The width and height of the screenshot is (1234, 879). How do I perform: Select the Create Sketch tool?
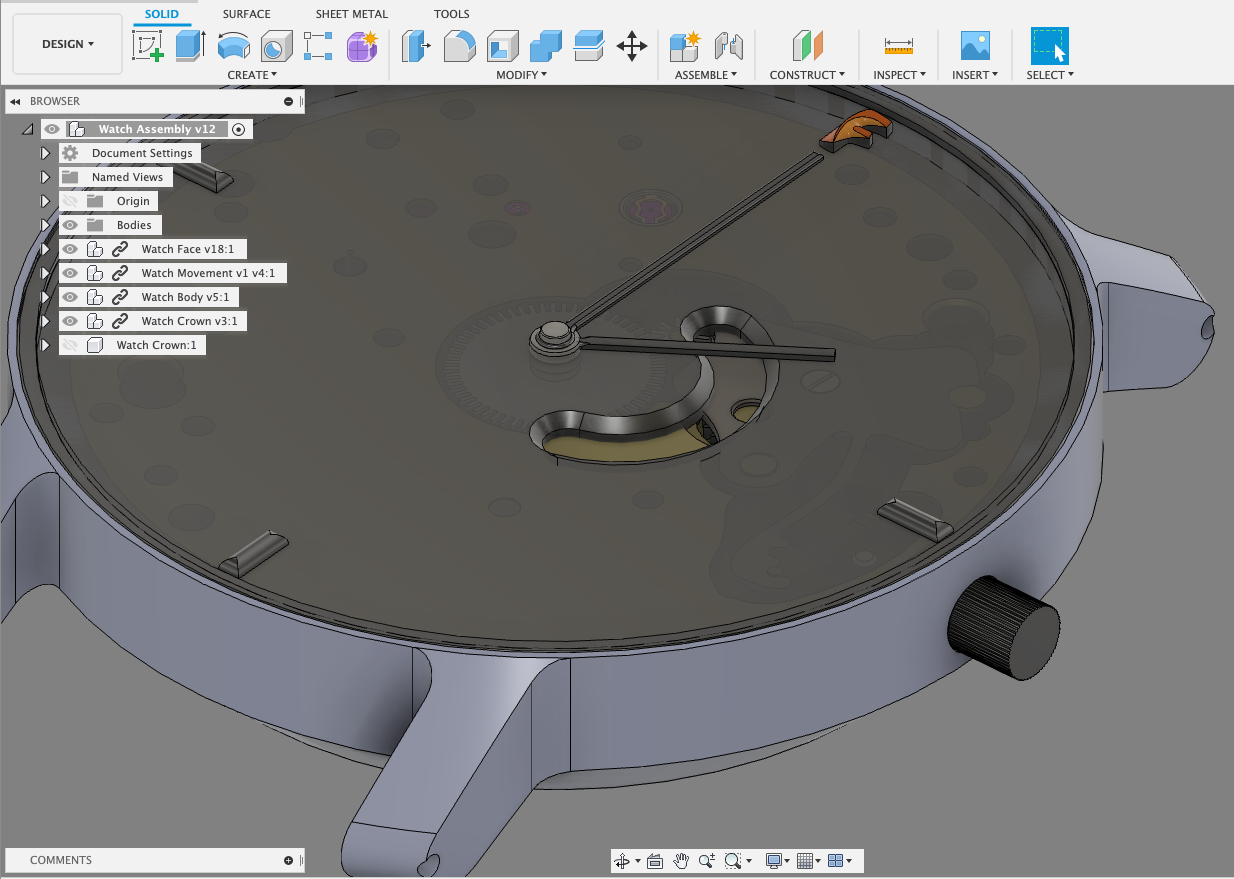pos(148,46)
